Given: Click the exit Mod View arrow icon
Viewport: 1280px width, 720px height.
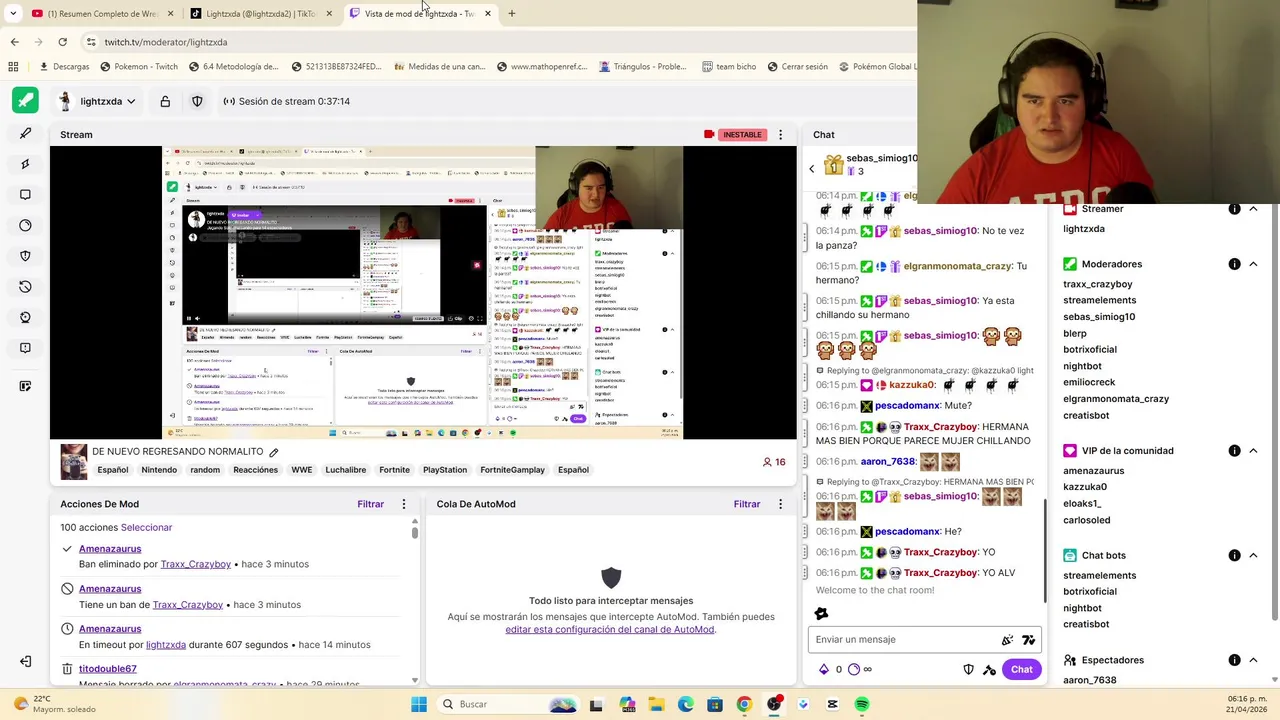Looking at the screenshot, I should [25, 661].
